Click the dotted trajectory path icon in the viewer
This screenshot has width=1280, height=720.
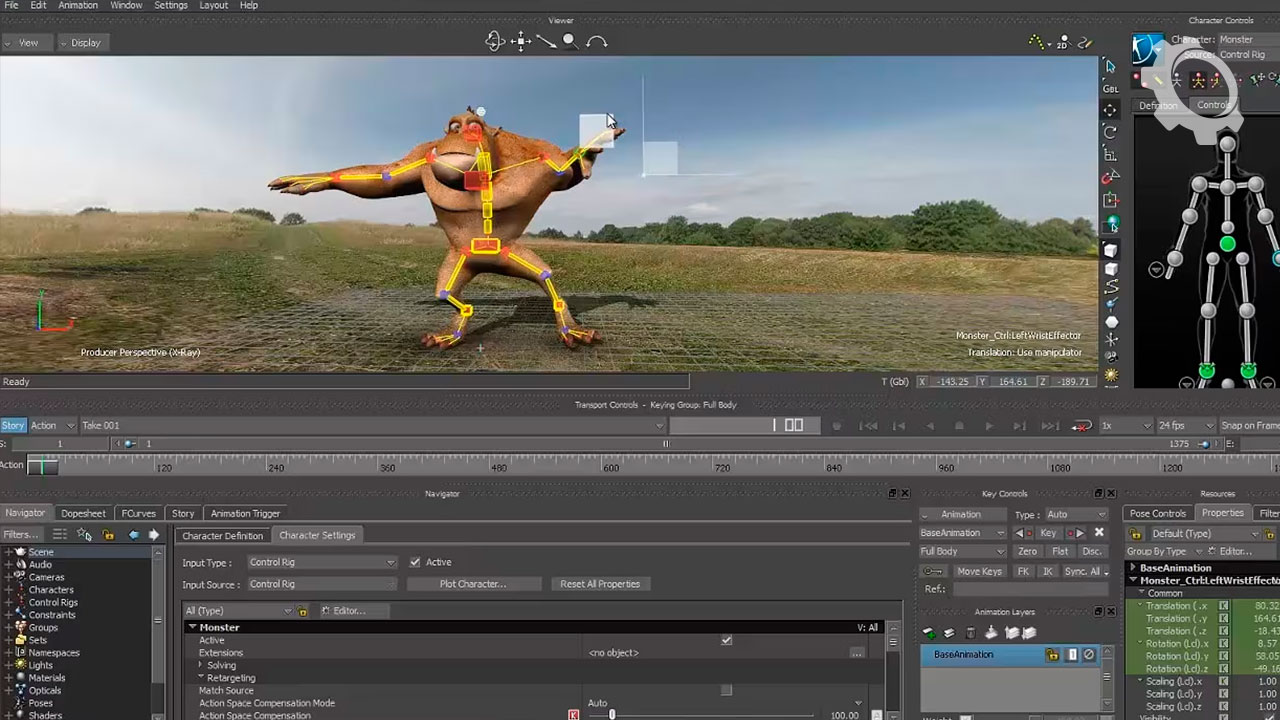(1038, 42)
